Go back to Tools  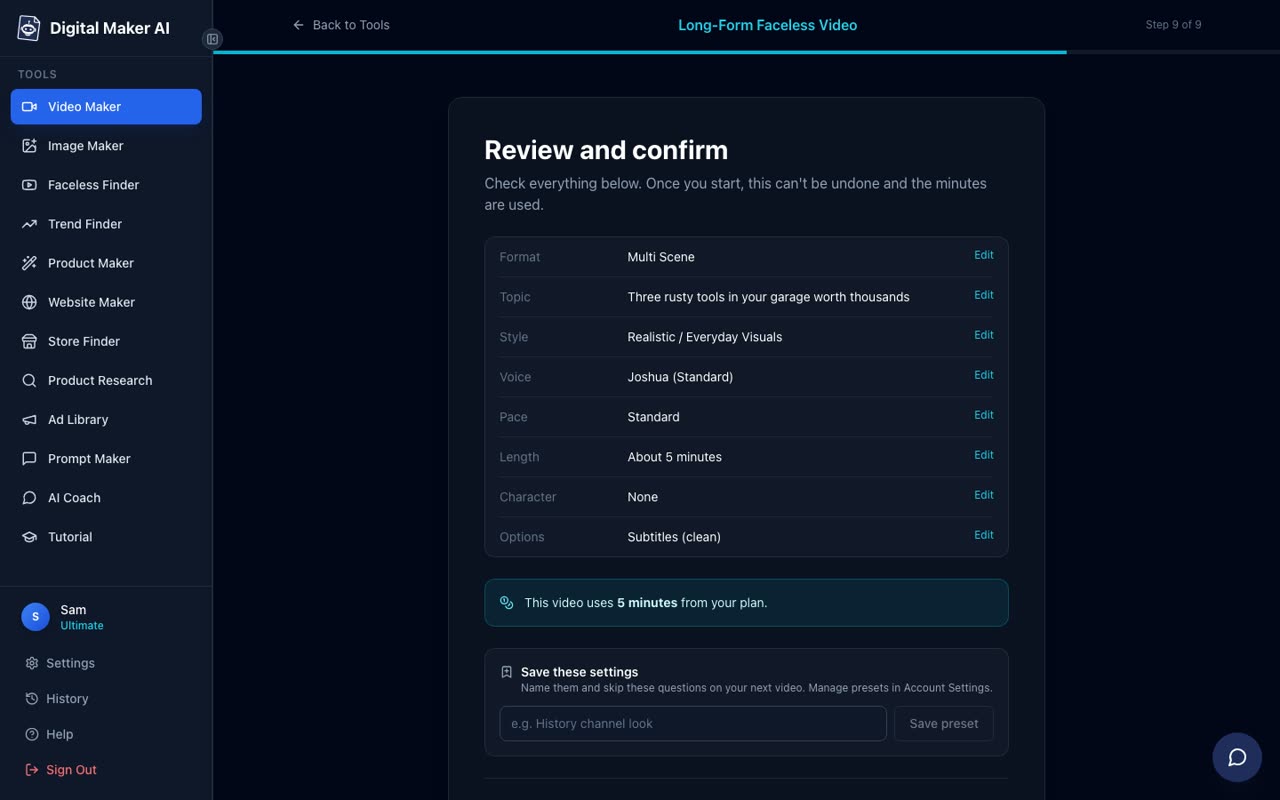point(341,25)
